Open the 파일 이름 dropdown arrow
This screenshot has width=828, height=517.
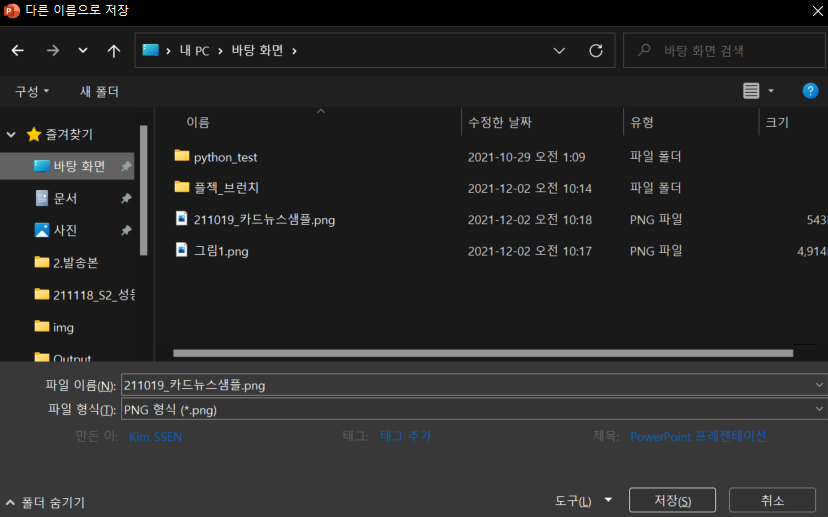819,385
